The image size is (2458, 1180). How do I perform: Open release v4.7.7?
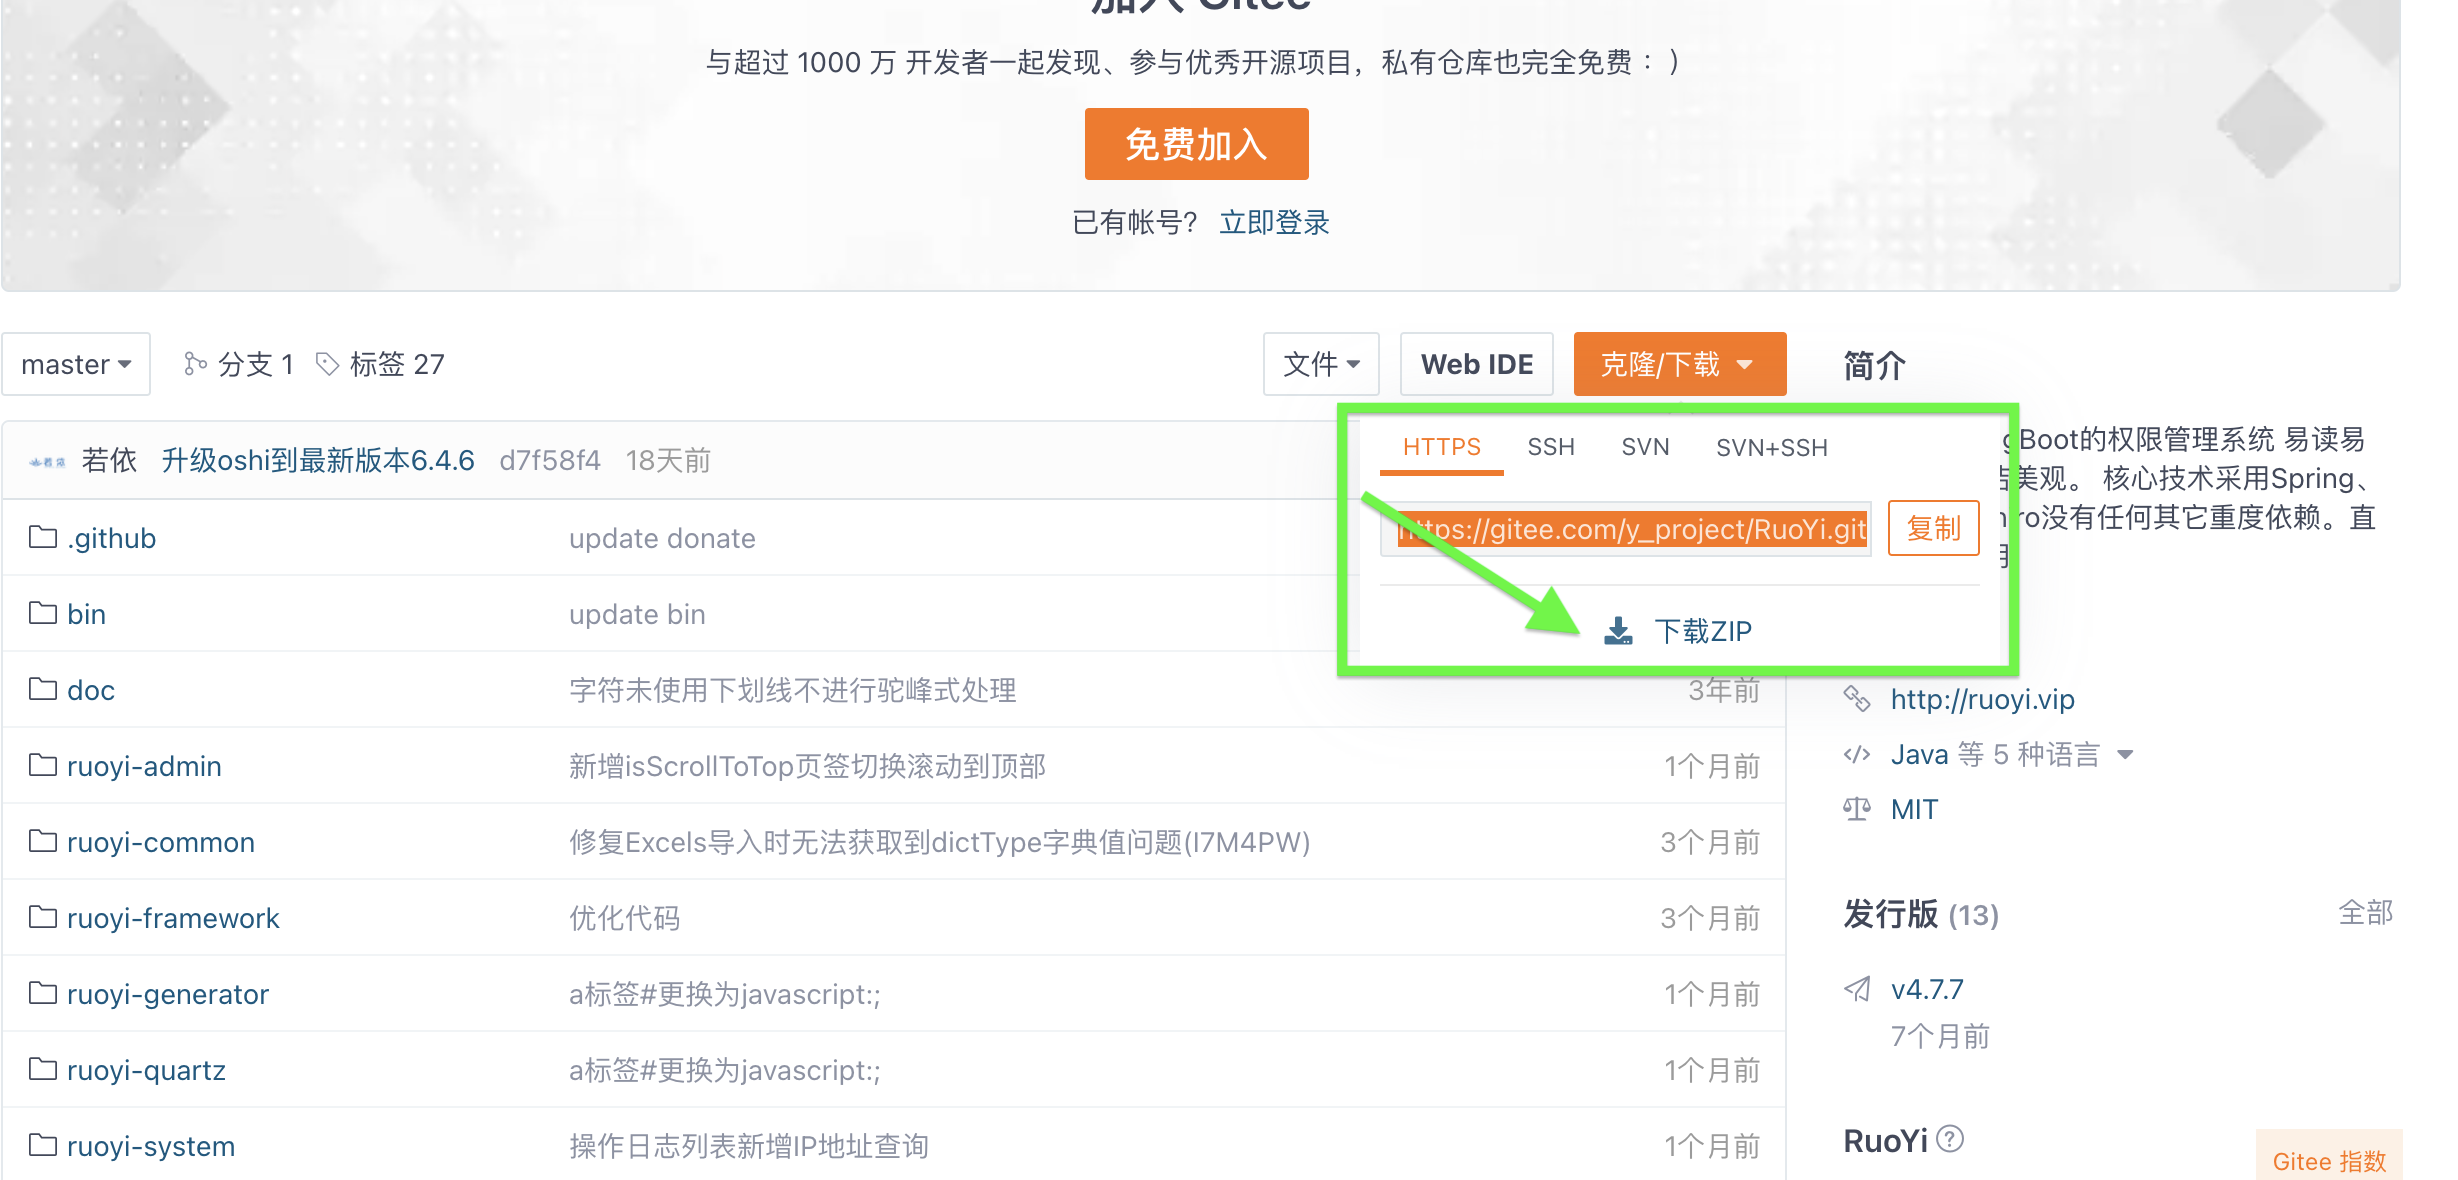tap(1927, 989)
